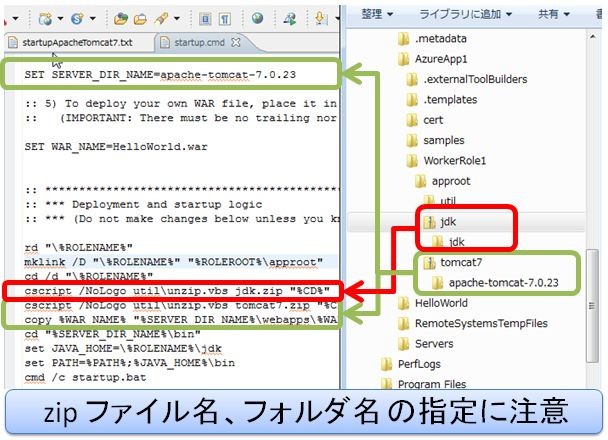
Task: Click line 'SET SERVER_DIR_NAME=apache-tomcat-7.0.23'
Action: click(160, 74)
